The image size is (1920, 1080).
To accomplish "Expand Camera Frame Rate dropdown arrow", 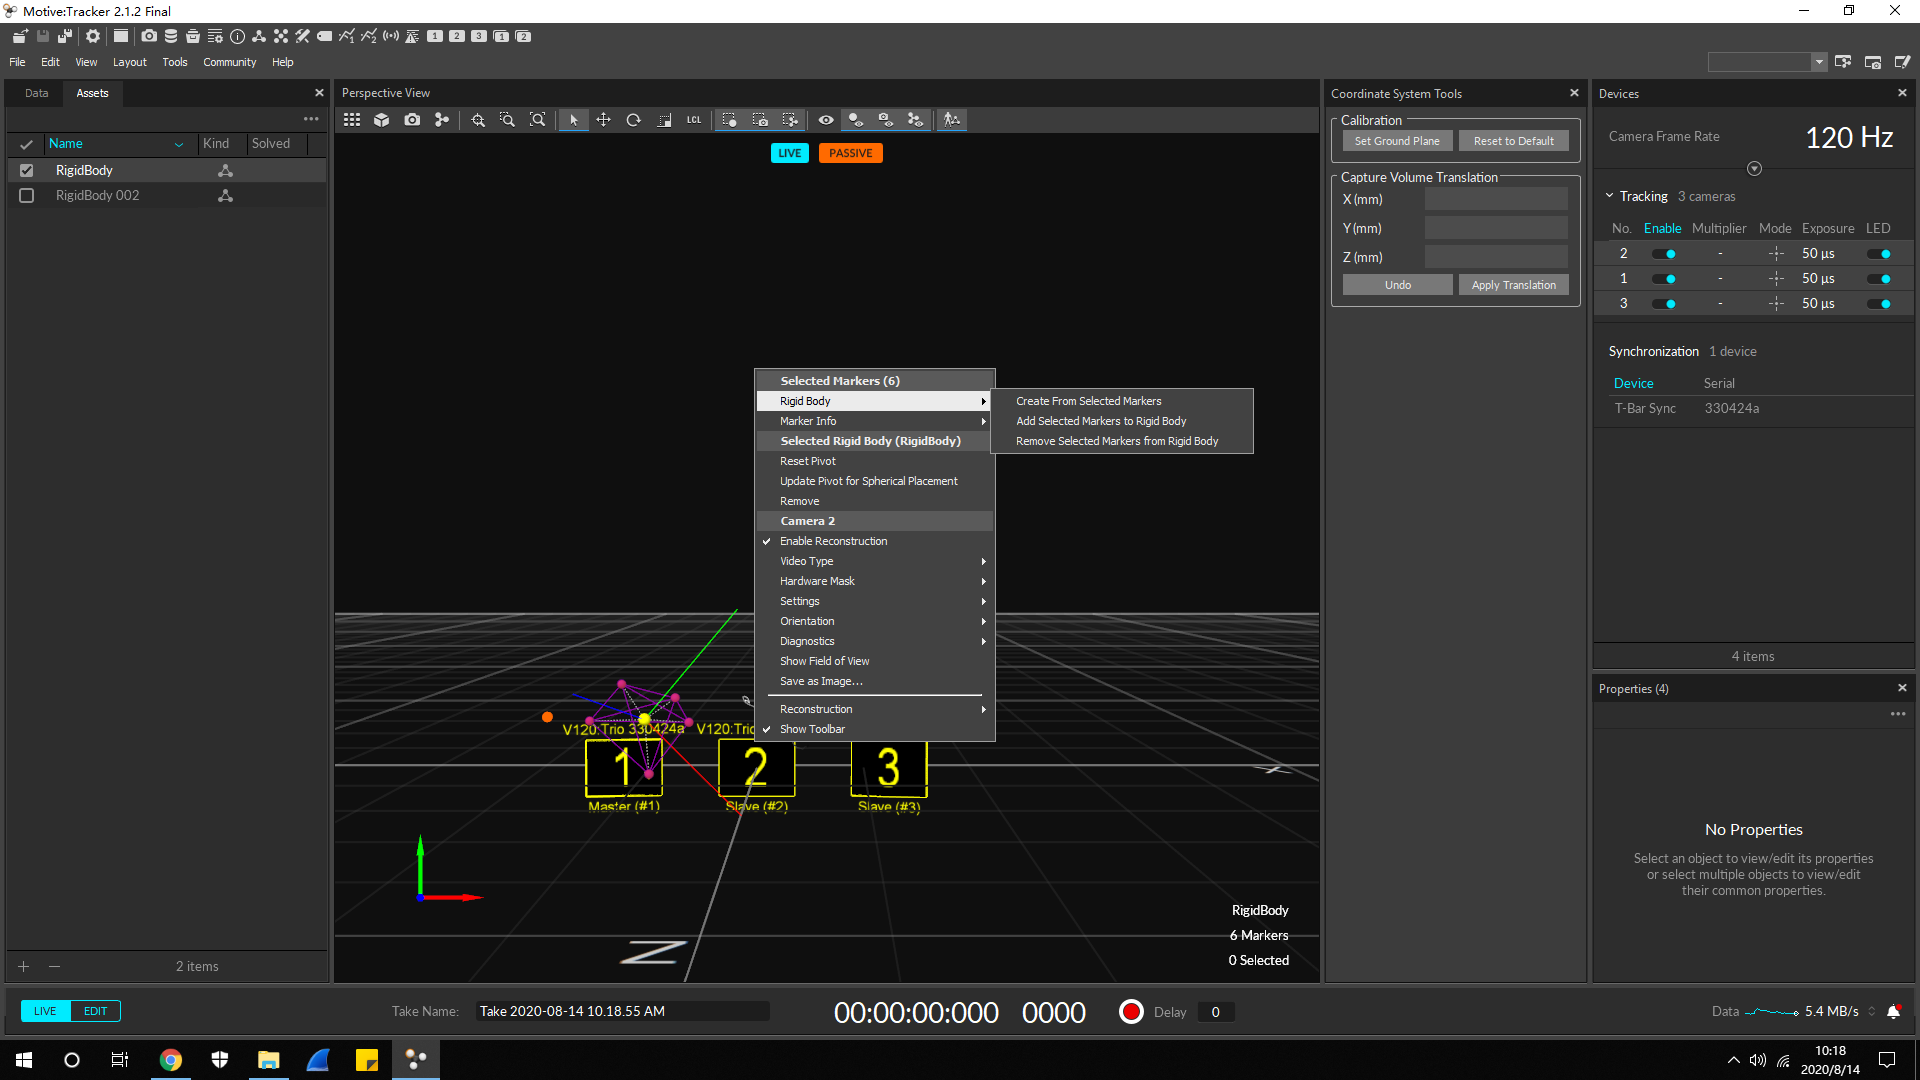I will click(1754, 168).
